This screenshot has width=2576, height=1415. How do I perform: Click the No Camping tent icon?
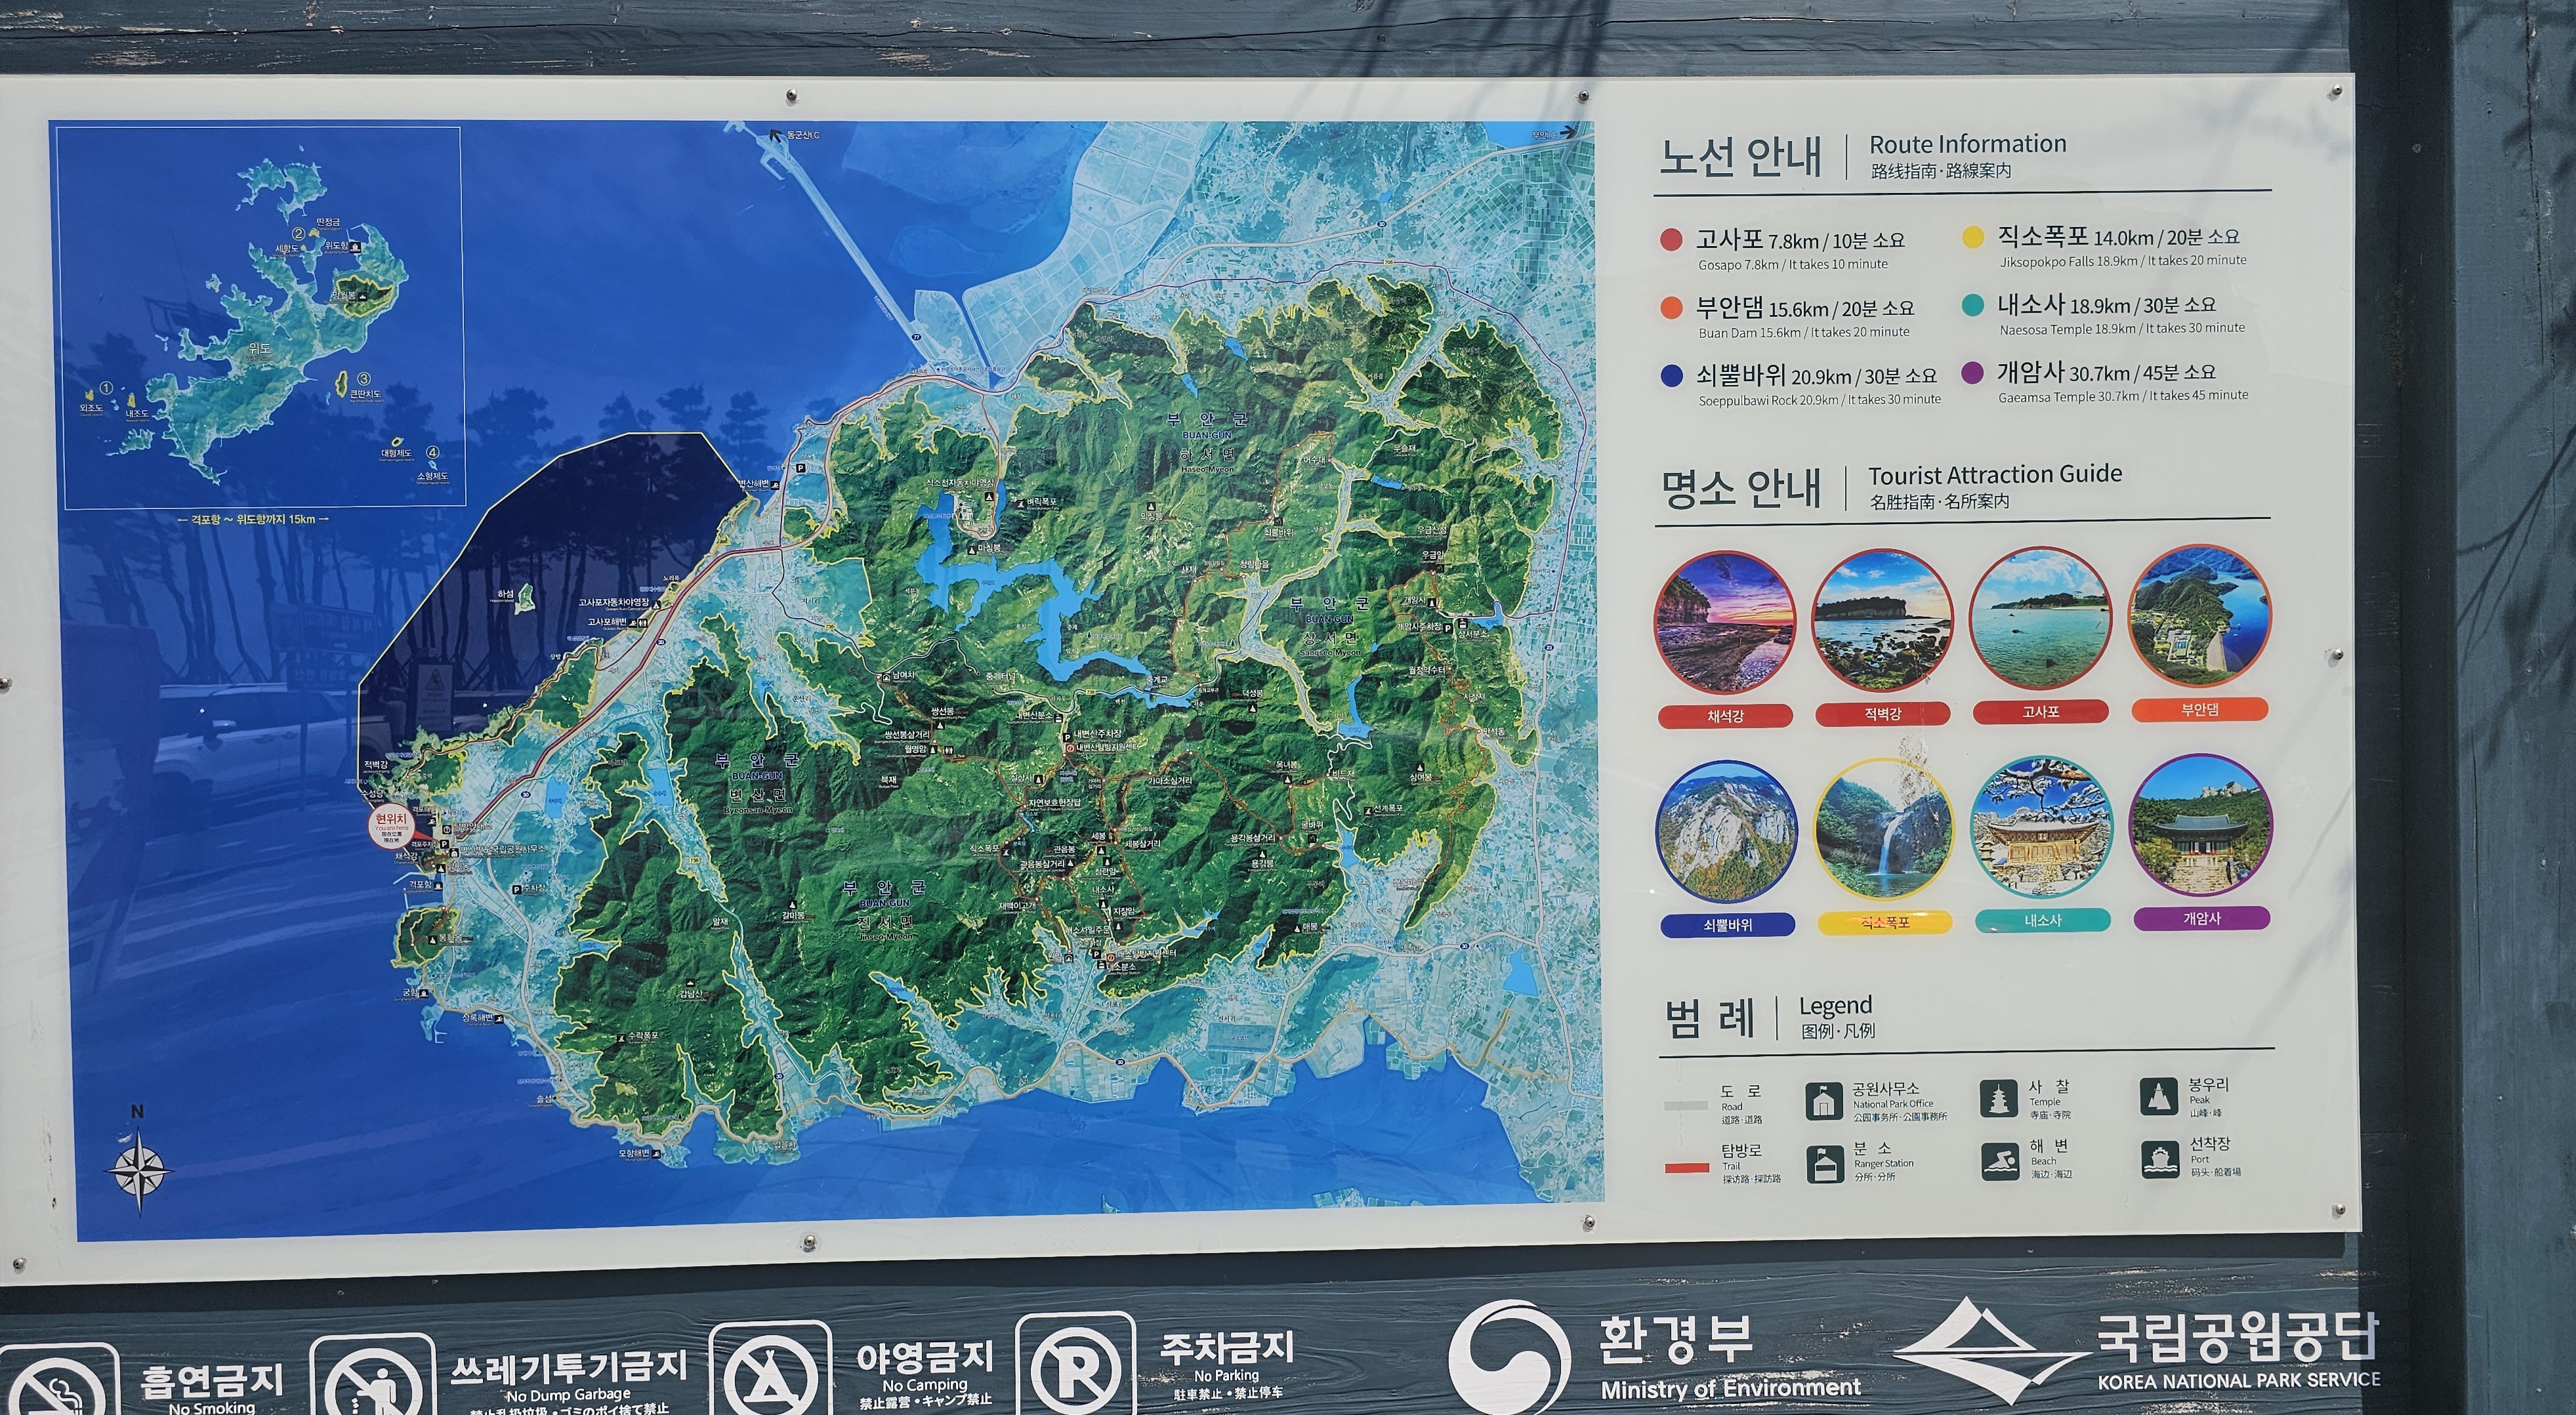click(x=770, y=1375)
